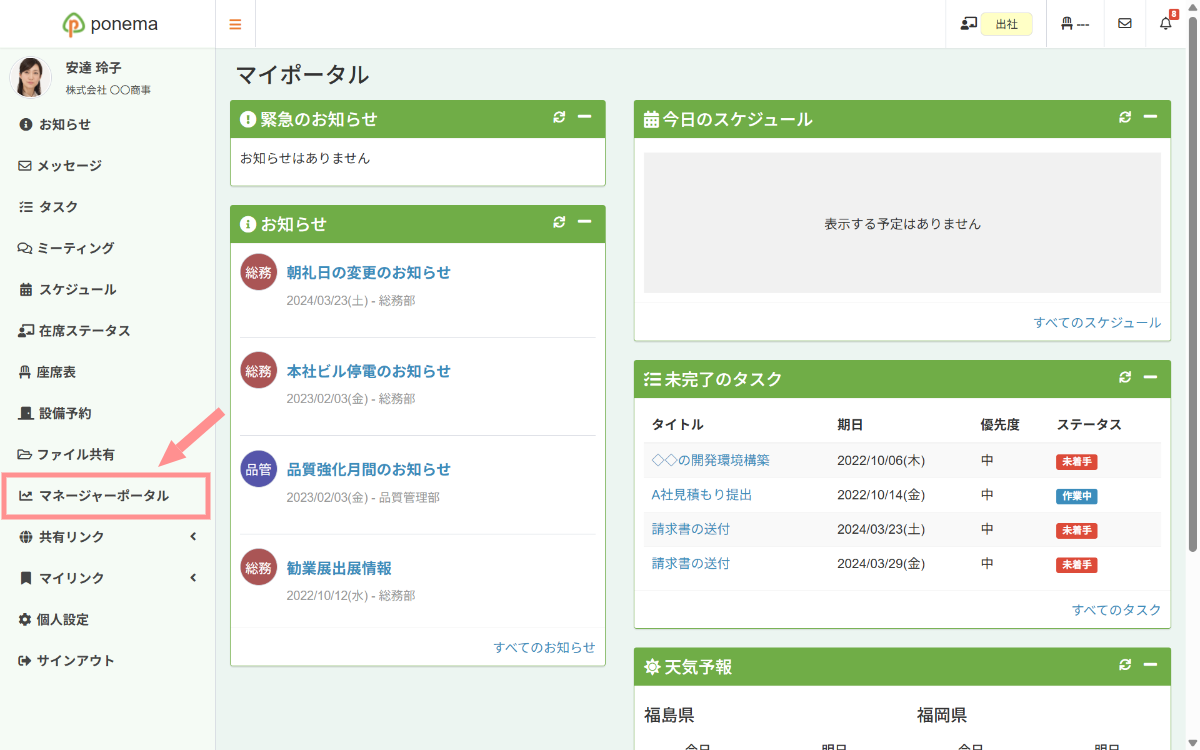Image resolution: width=1200 pixels, height=750 pixels.
Task: Collapse the 今日のスケジュール panel
Action: tap(1150, 118)
